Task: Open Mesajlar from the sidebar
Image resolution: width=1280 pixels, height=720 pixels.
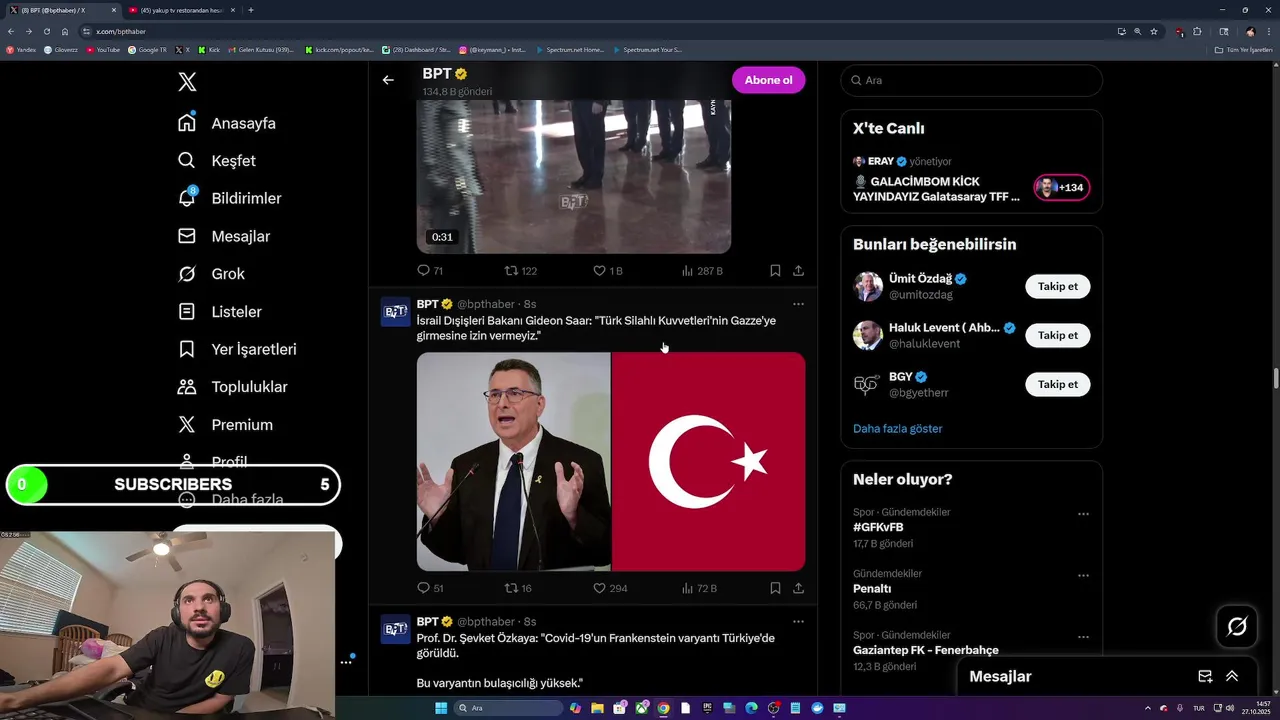Action: coord(224,236)
